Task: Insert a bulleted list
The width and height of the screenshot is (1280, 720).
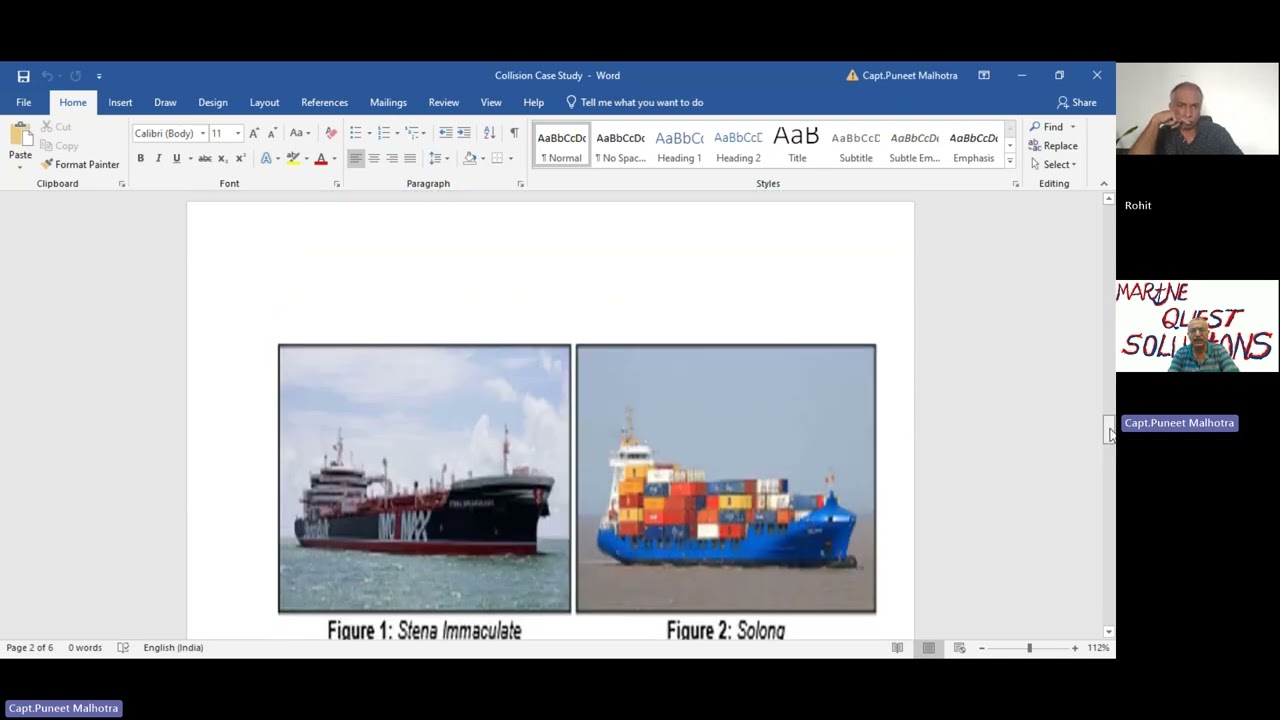Action: [356, 133]
